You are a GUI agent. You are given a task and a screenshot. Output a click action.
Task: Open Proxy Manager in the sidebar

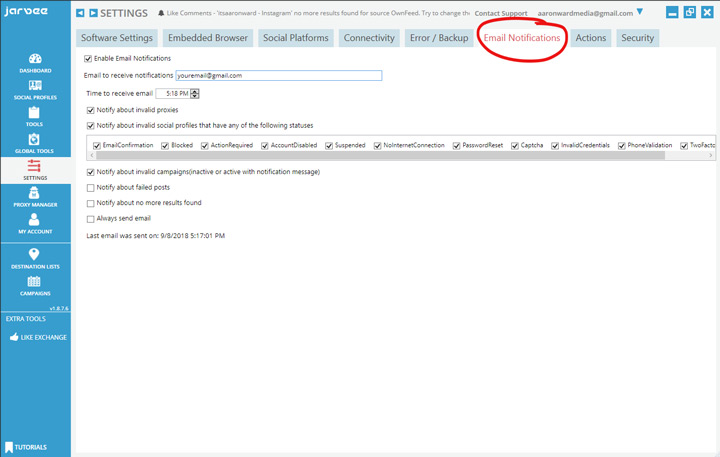[x=35, y=197]
